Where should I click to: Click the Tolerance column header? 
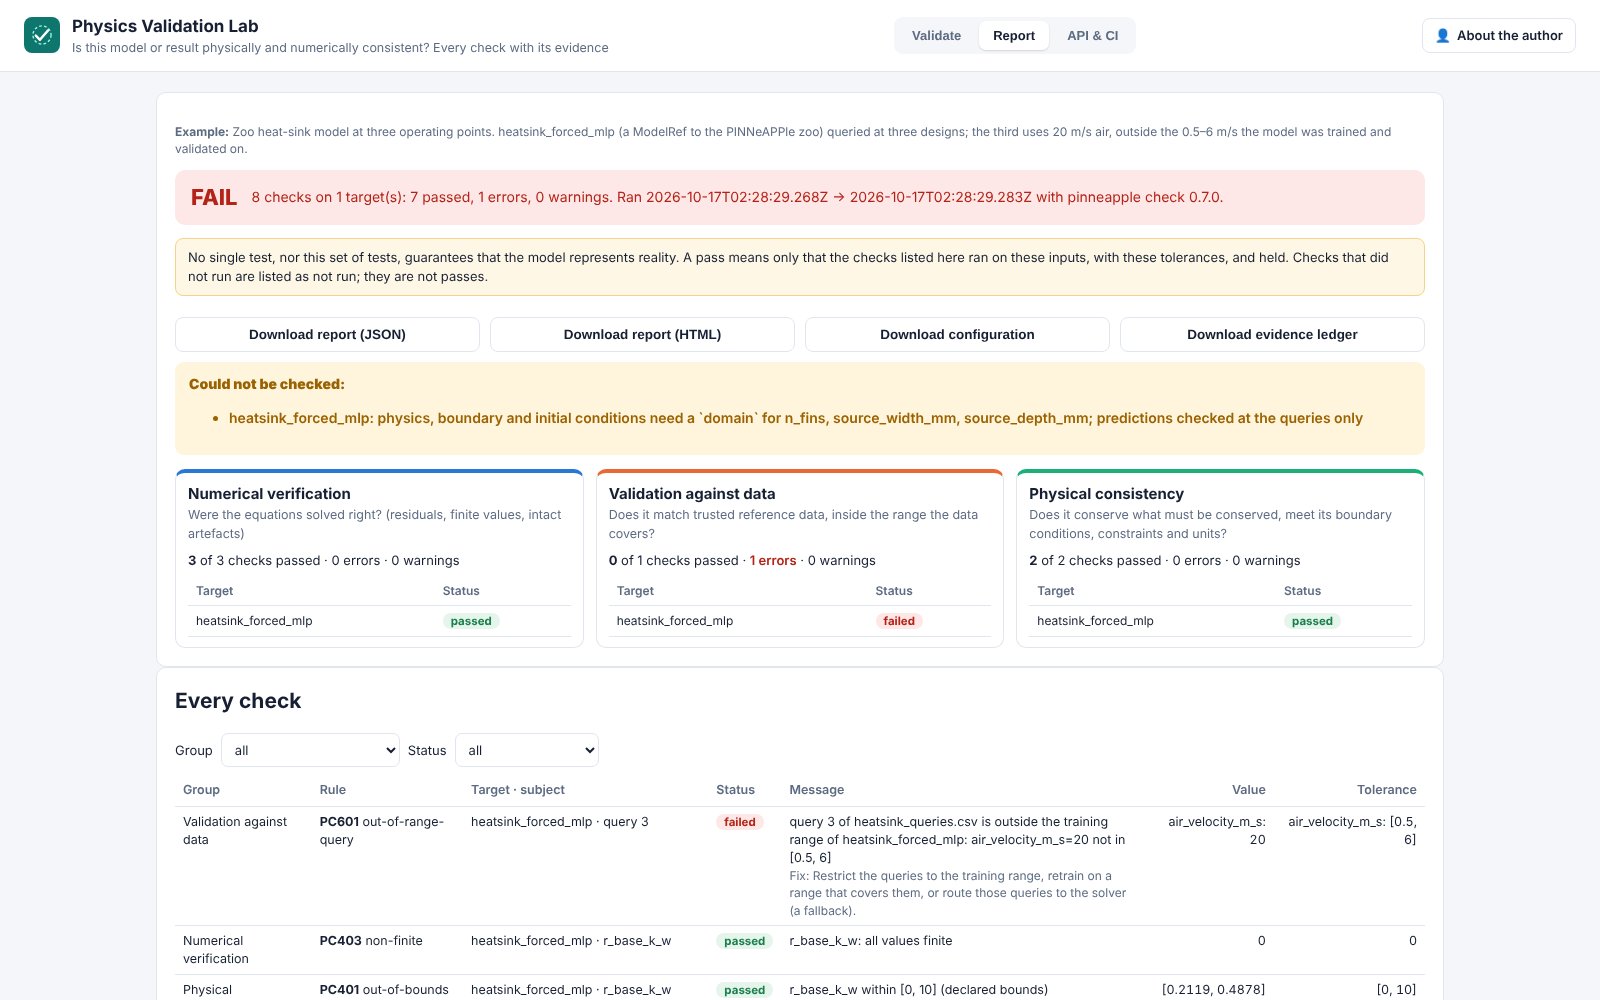click(1386, 789)
